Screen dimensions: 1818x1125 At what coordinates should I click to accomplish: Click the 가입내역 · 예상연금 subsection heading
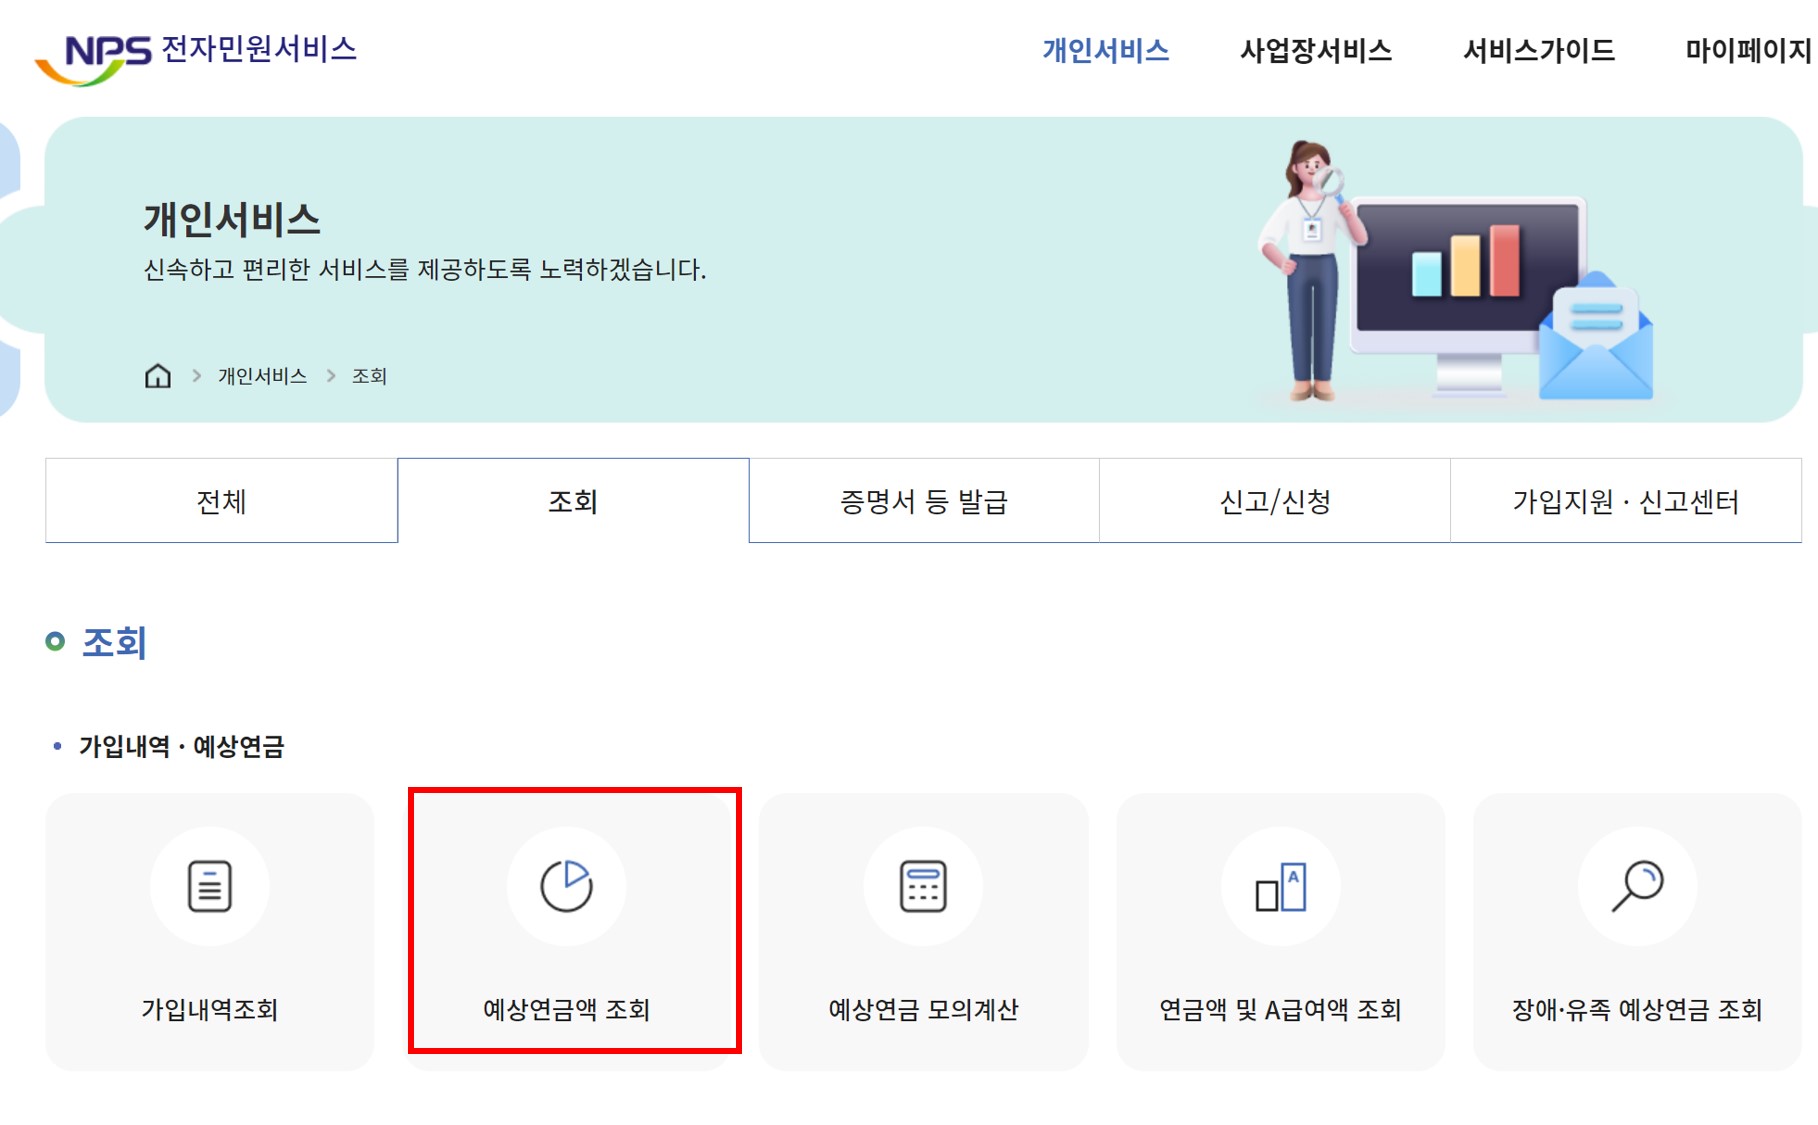coord(182,746)
